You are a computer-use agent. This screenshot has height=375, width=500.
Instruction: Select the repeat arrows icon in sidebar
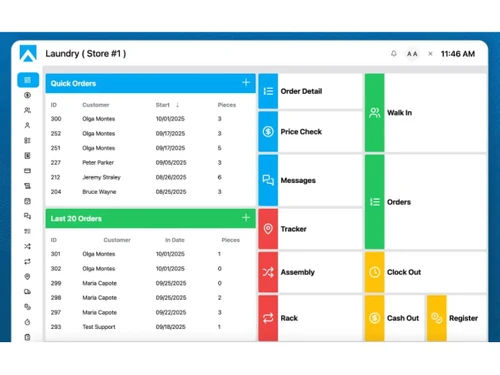pos(28,262)
